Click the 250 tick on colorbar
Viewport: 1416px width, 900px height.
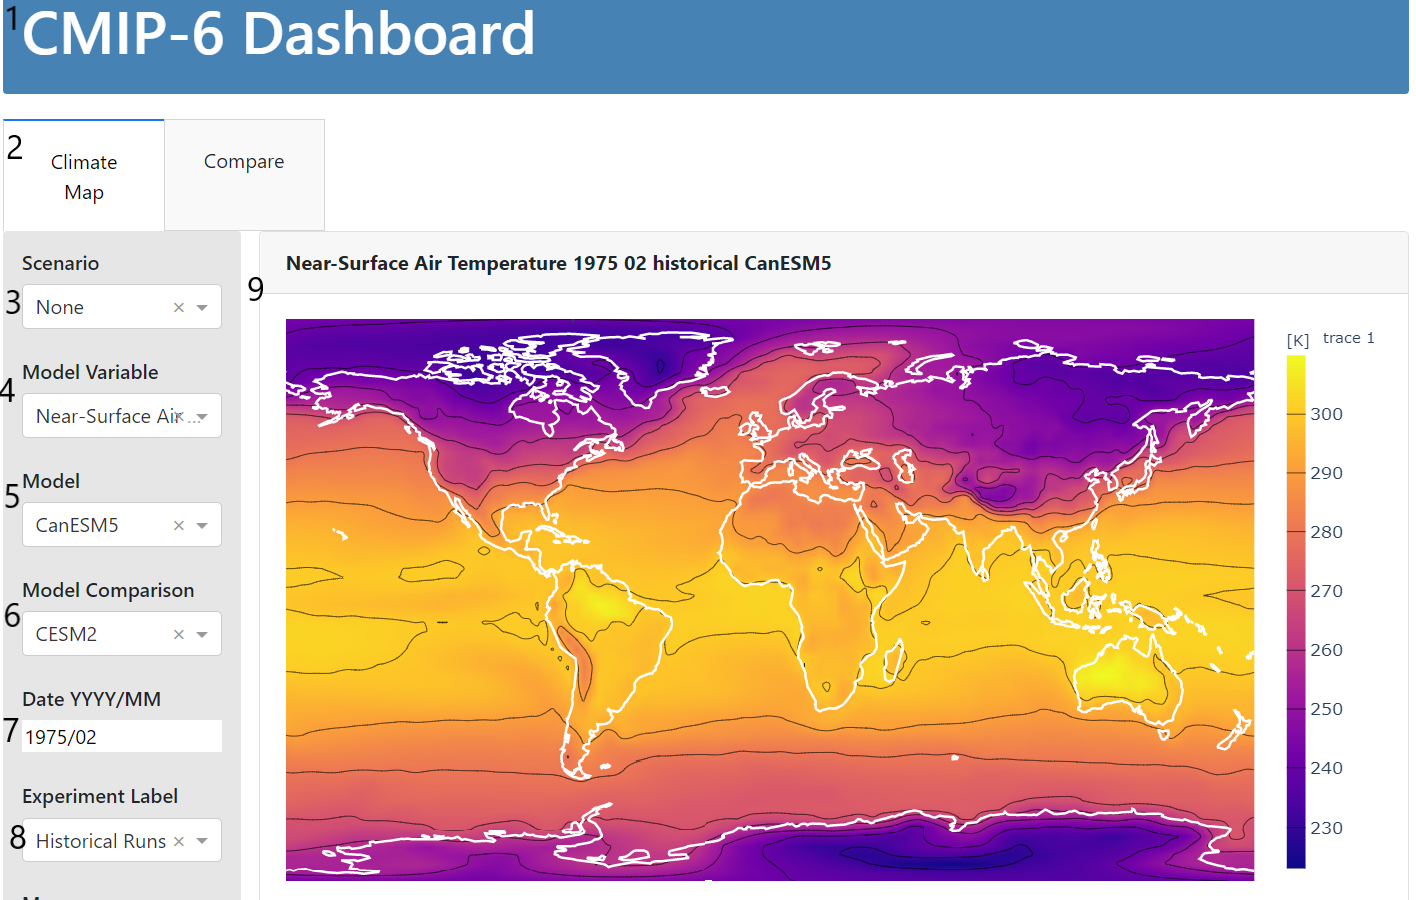pyautogui.click(x=1327, y=709)
